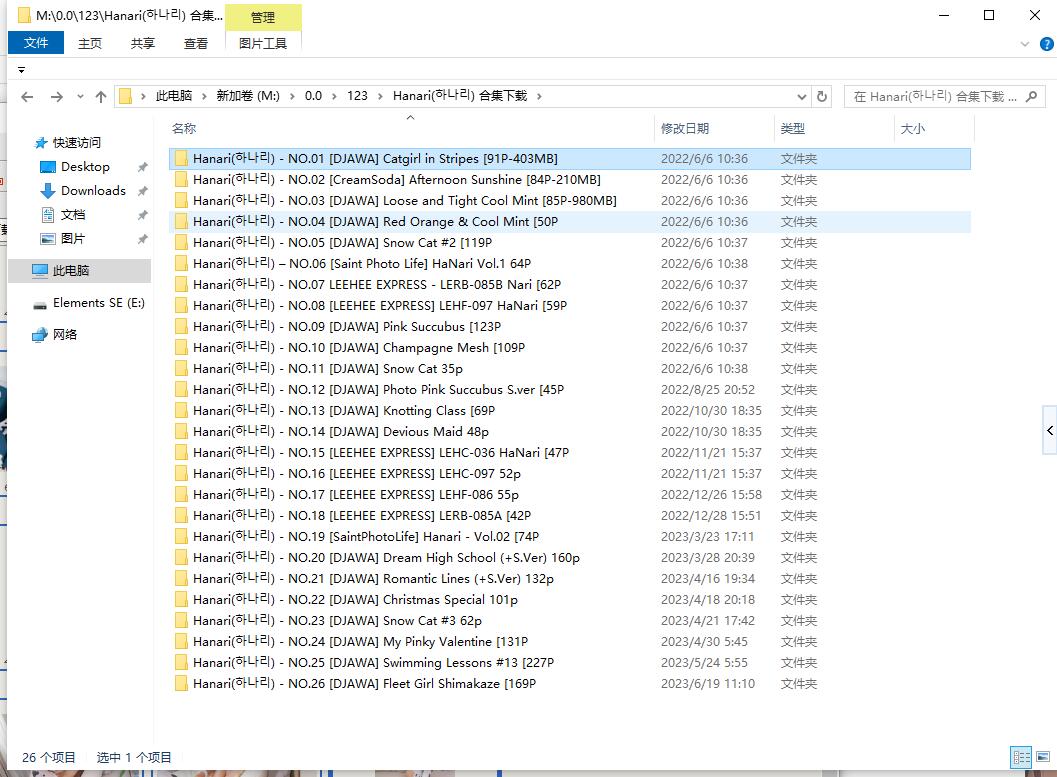Expand chevron after 0.0 breadcrumb
The width and height of the screenshot is (1057, 777).
334,96
